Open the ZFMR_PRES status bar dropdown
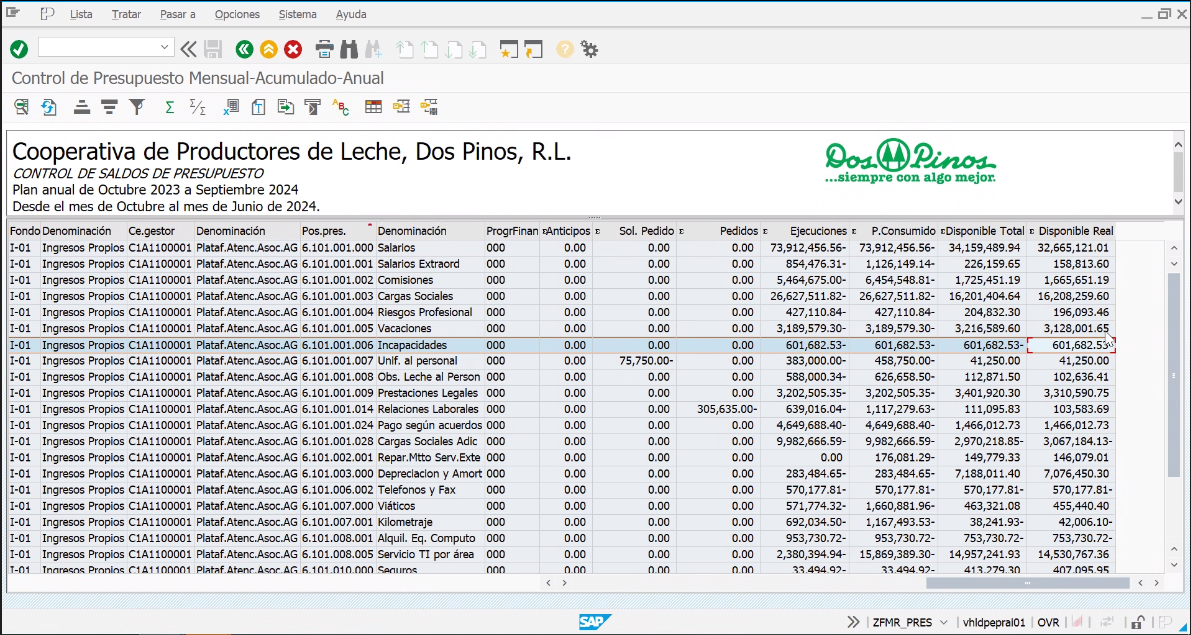1191x635 pixels. (x=941, y=622)
